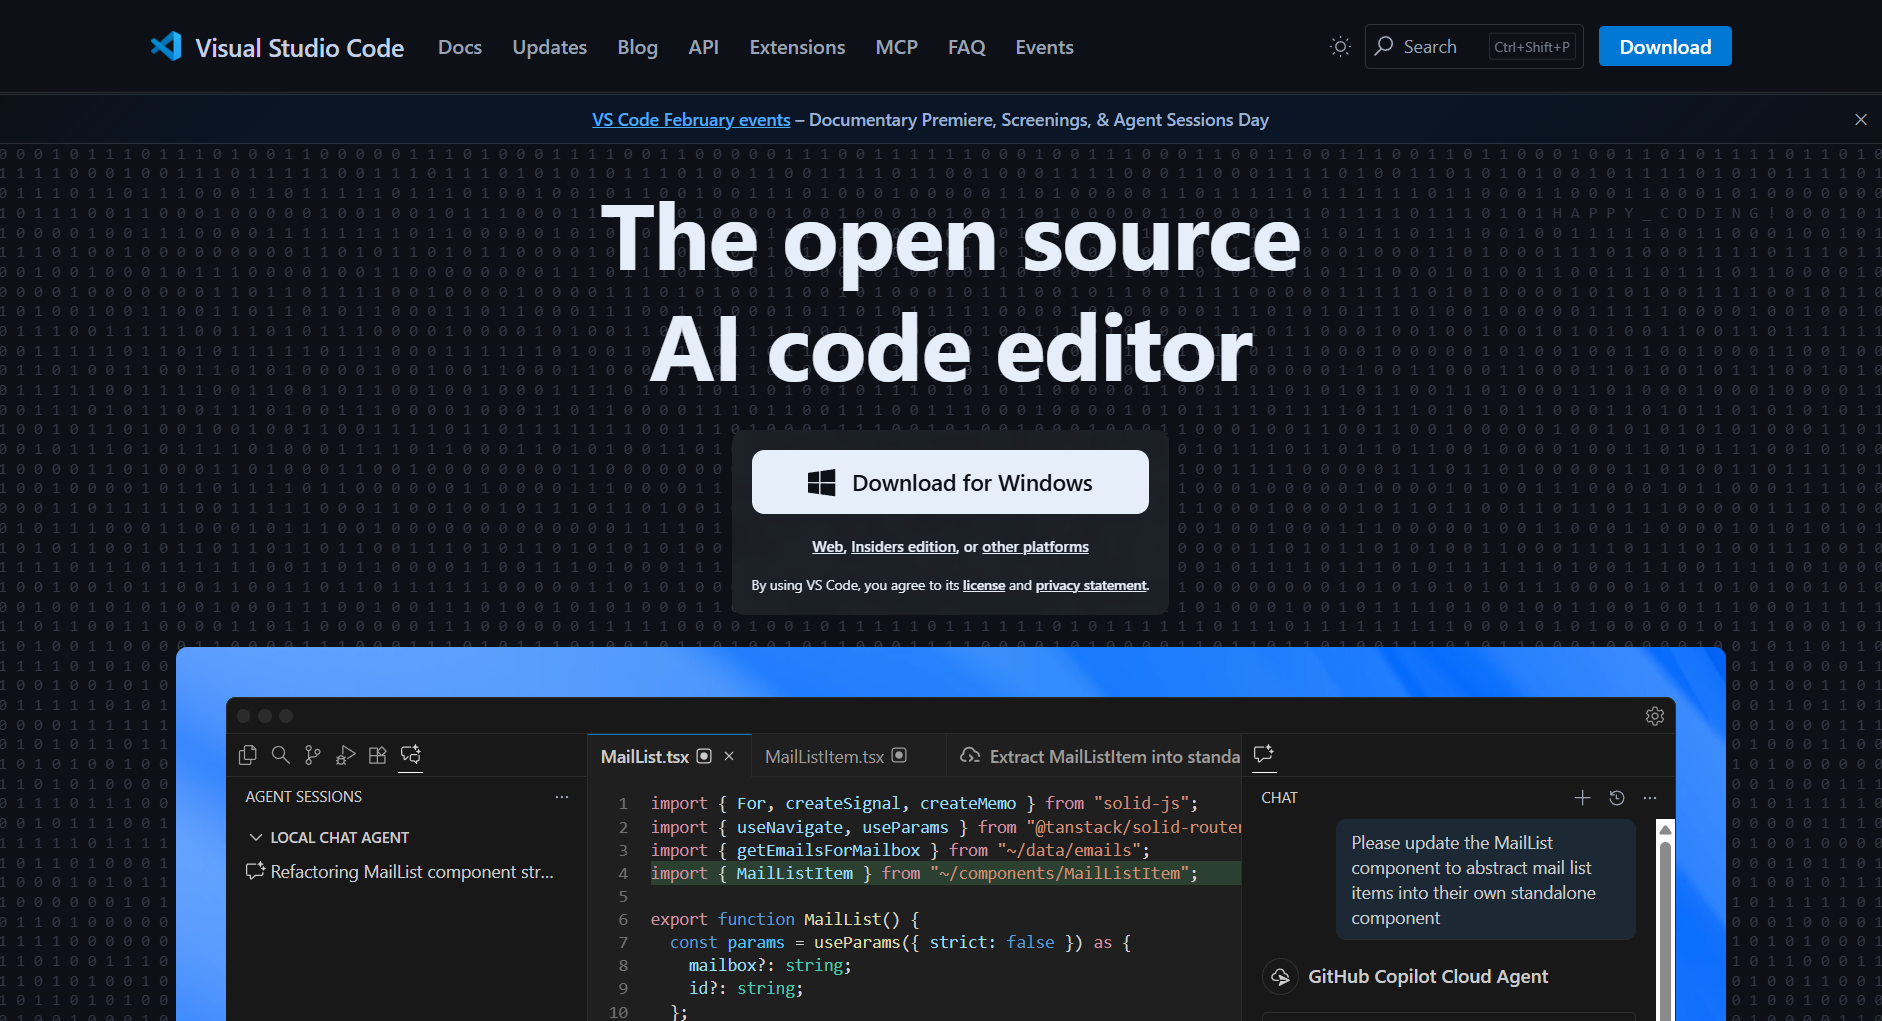Click the unsaved indicator on MailList.tsx tab

point(704,756)
